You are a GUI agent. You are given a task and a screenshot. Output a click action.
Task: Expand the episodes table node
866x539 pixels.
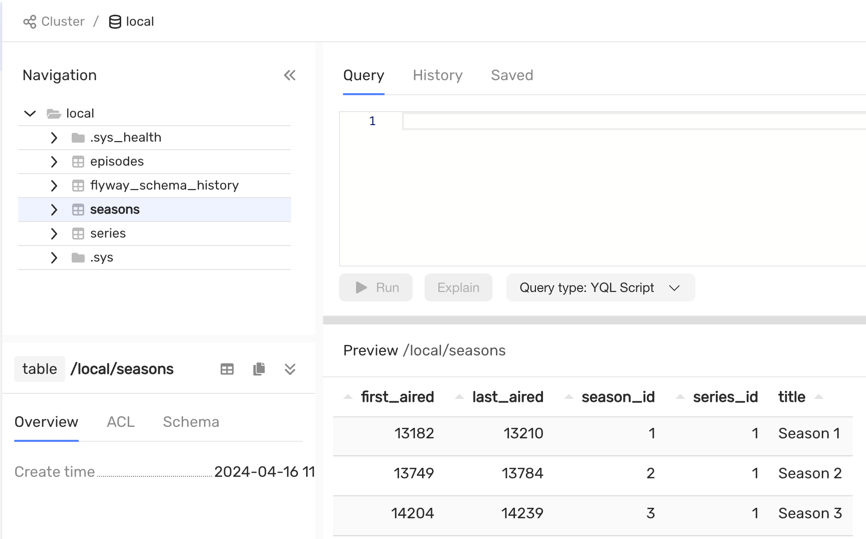click(x=54, y=161)
